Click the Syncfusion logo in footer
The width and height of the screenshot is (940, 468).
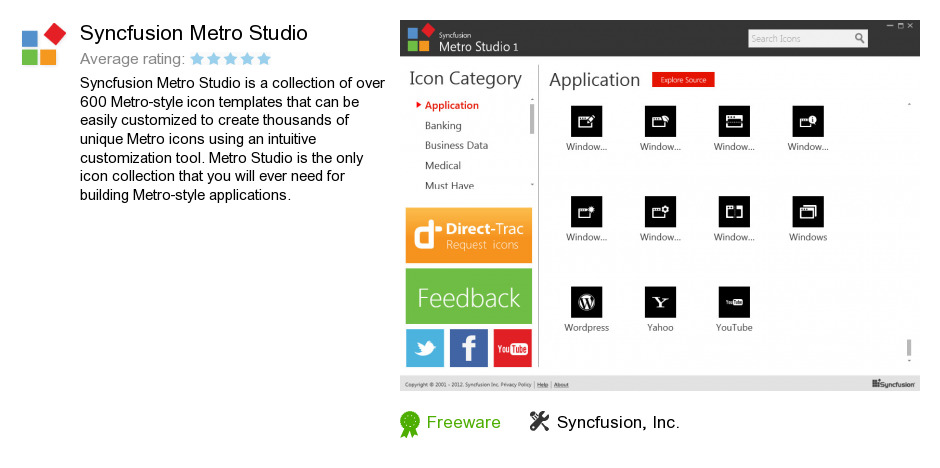(893, 384)
